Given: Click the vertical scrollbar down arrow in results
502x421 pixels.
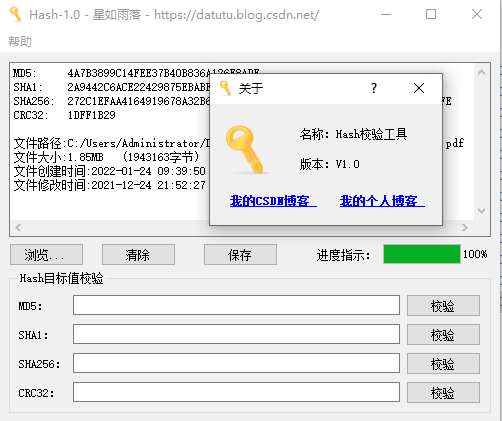Looking at the screenshot, I should point(481,211).
